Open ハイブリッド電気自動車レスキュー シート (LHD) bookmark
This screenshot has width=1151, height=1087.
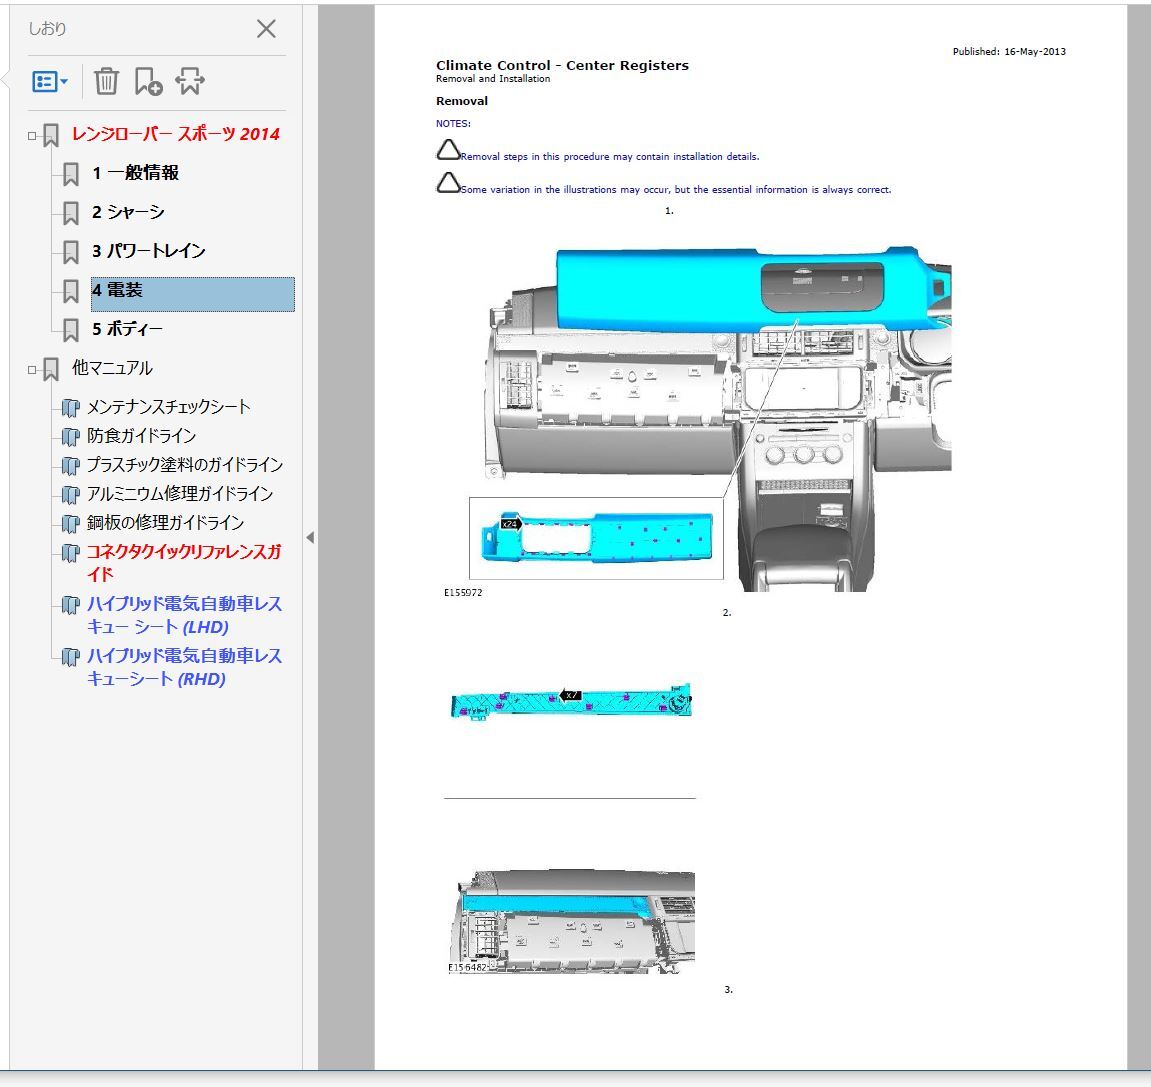click(x=184, y=615)
